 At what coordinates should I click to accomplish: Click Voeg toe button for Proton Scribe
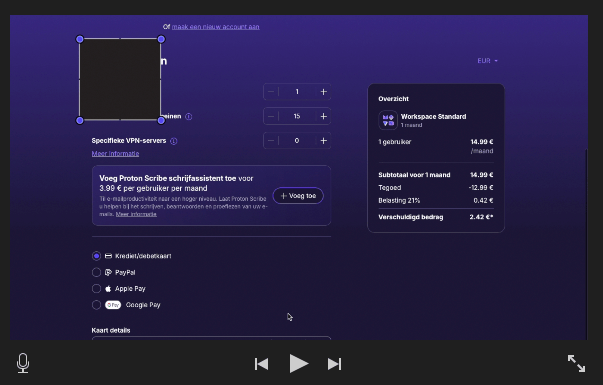pos(298,196)
